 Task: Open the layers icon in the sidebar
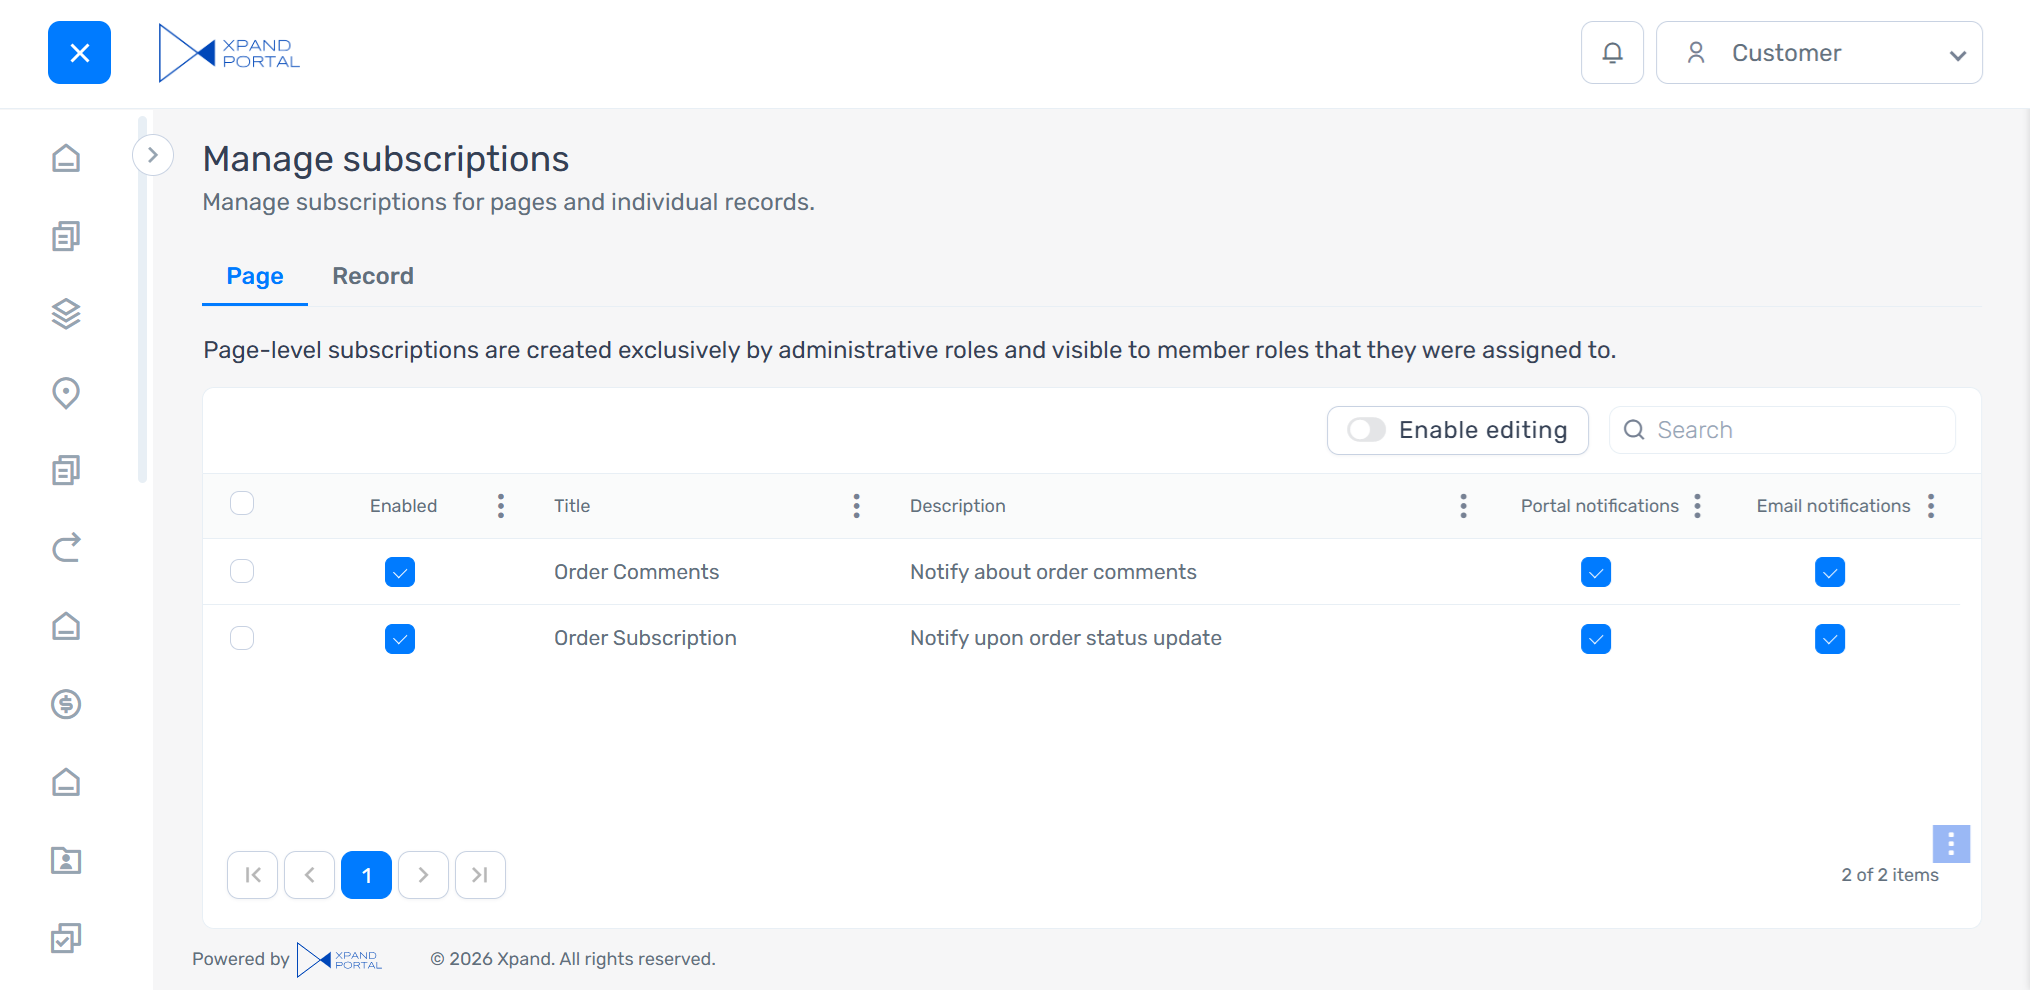66,314
